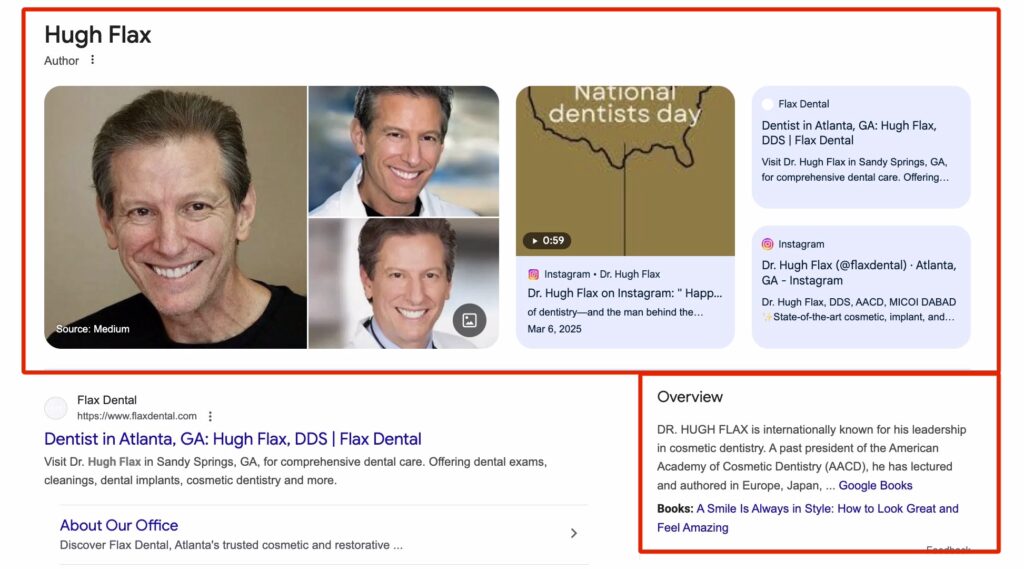Open image gallery icon on bottom-right photo

coord(469,320)
